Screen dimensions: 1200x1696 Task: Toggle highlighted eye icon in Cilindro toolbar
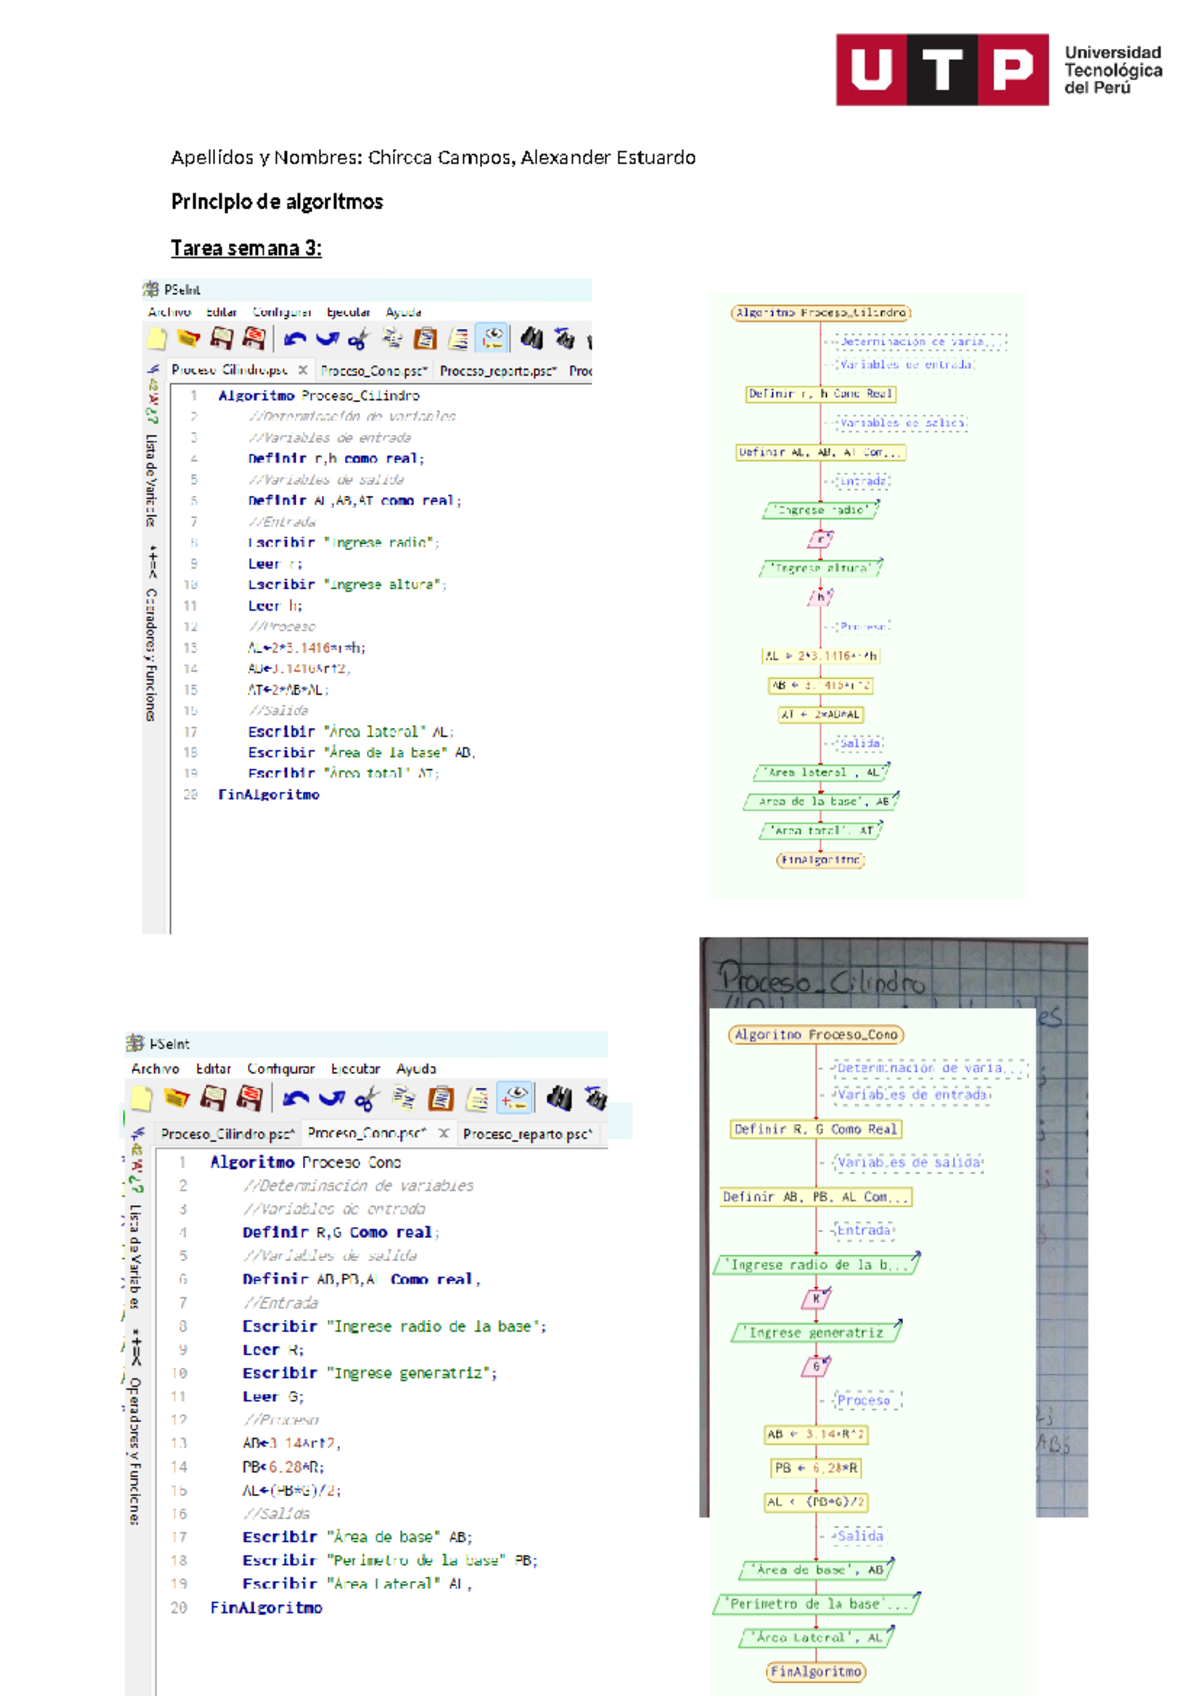click(x=492, y=338)
